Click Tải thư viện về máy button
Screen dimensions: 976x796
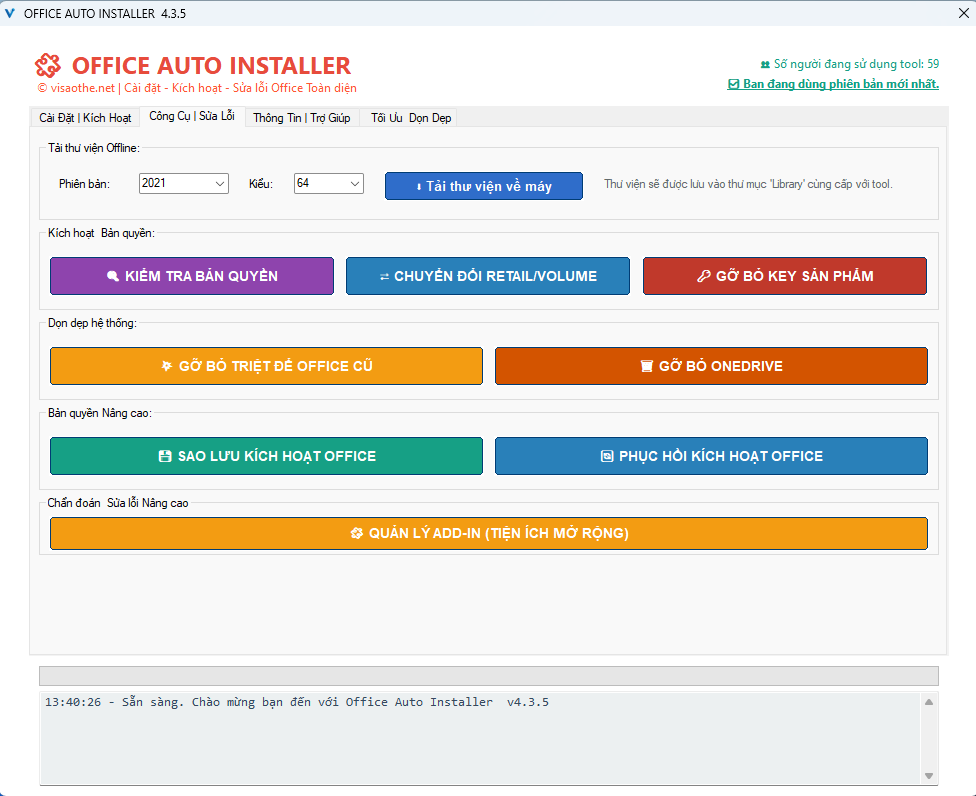484,186
